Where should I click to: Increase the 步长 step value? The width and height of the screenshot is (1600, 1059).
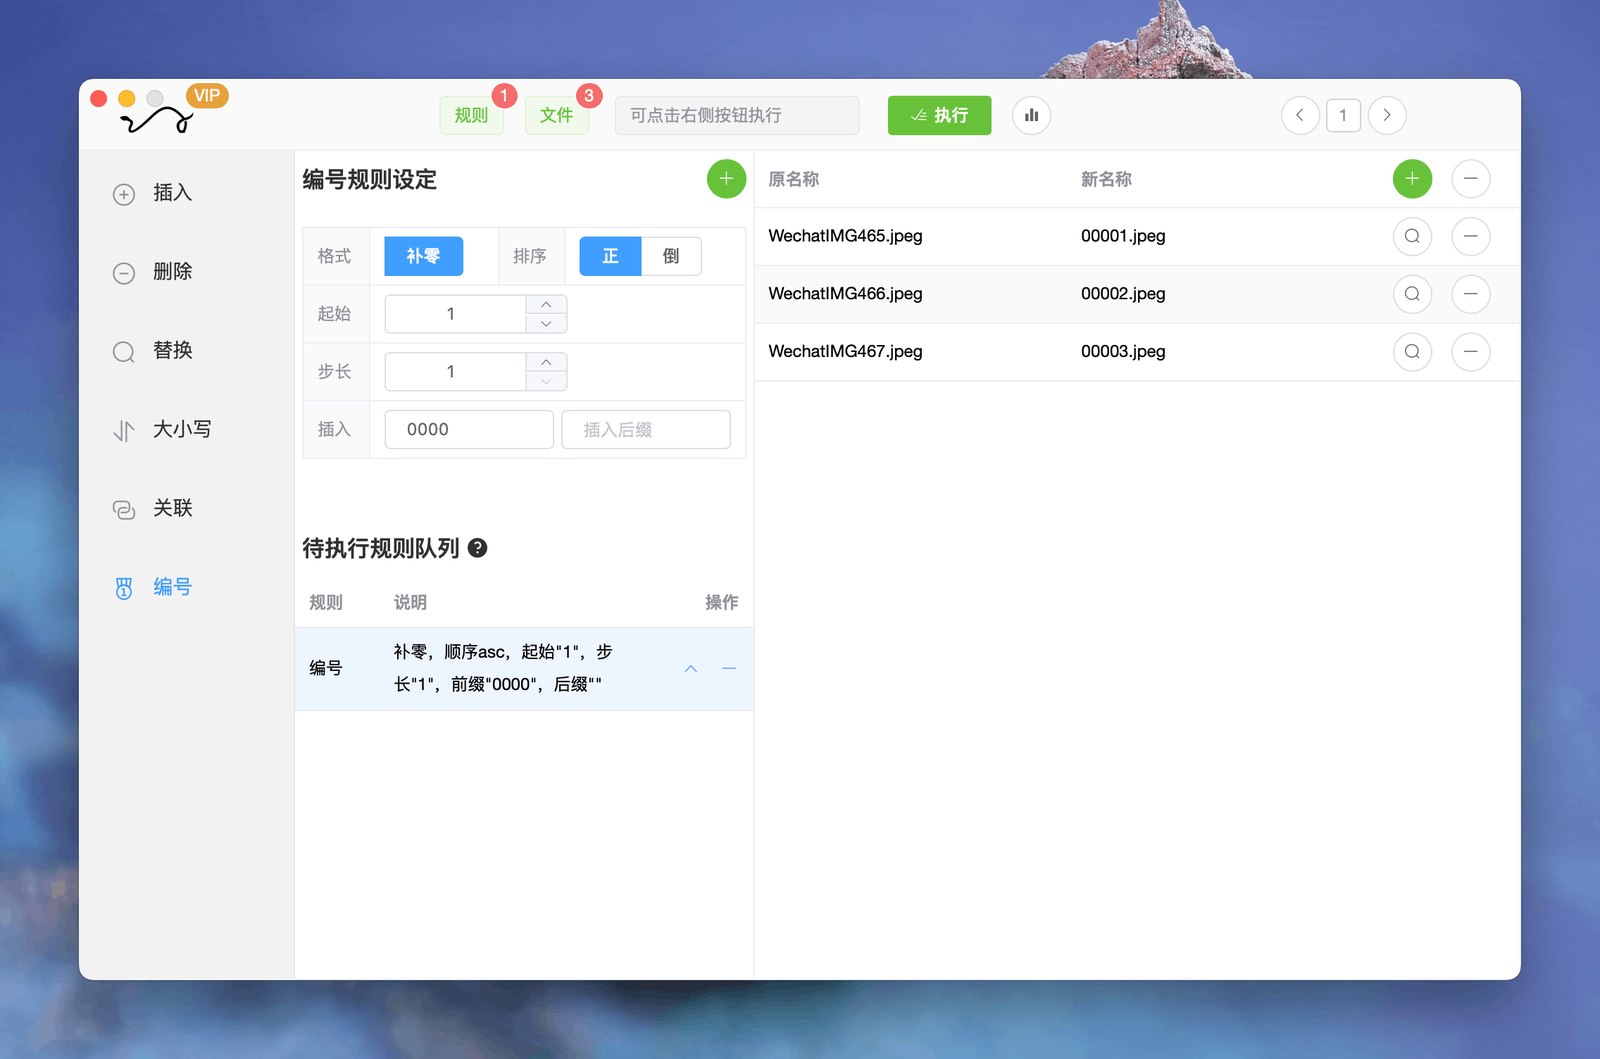click(x=546, y=363)
